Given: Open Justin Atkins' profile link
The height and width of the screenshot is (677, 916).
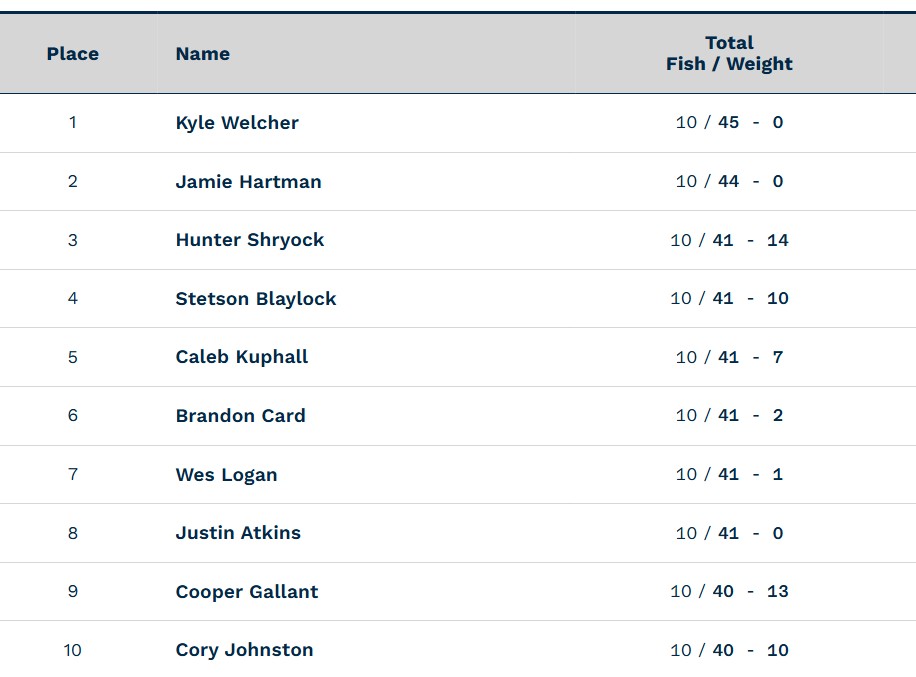Looking at the screenshot, I should point(238,533).
